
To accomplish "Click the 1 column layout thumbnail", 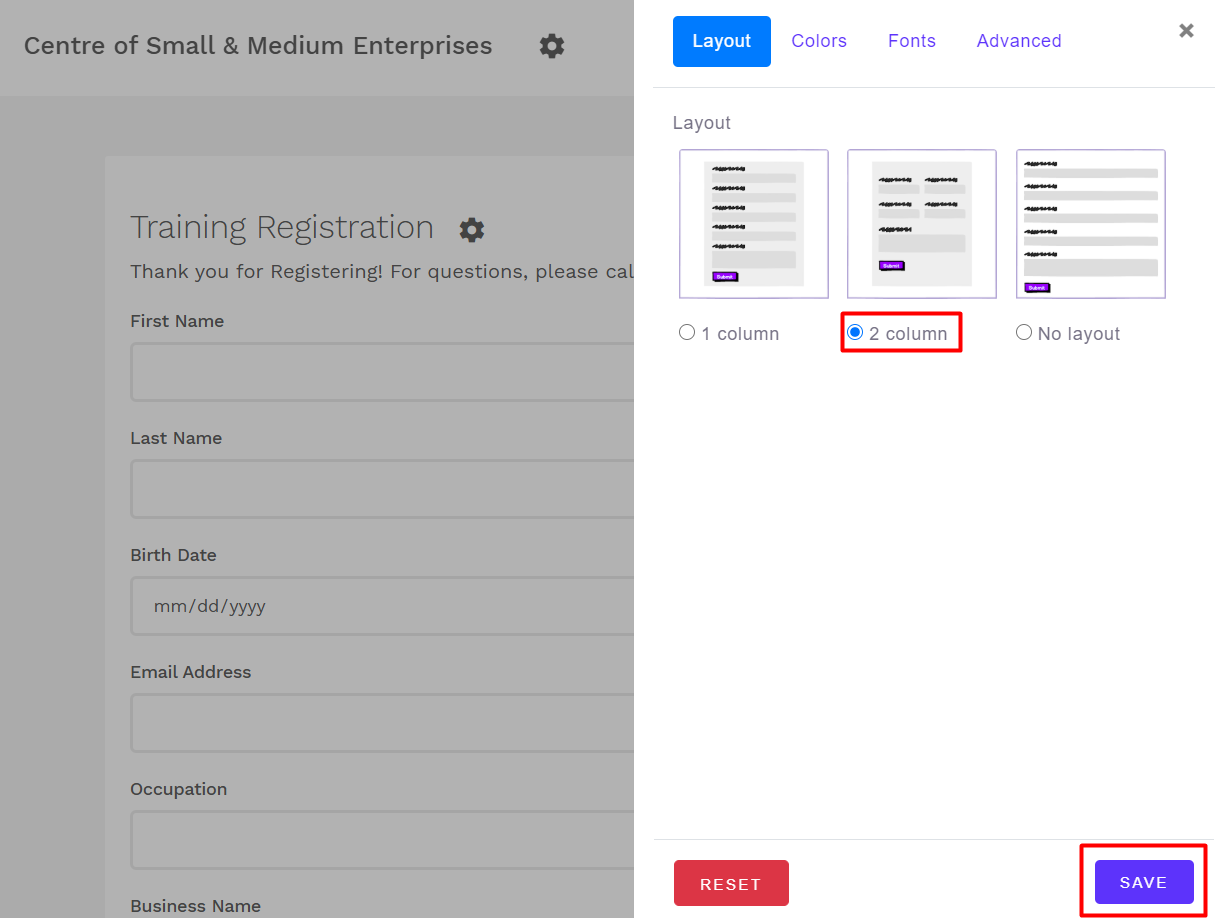I will coord(754,224).
